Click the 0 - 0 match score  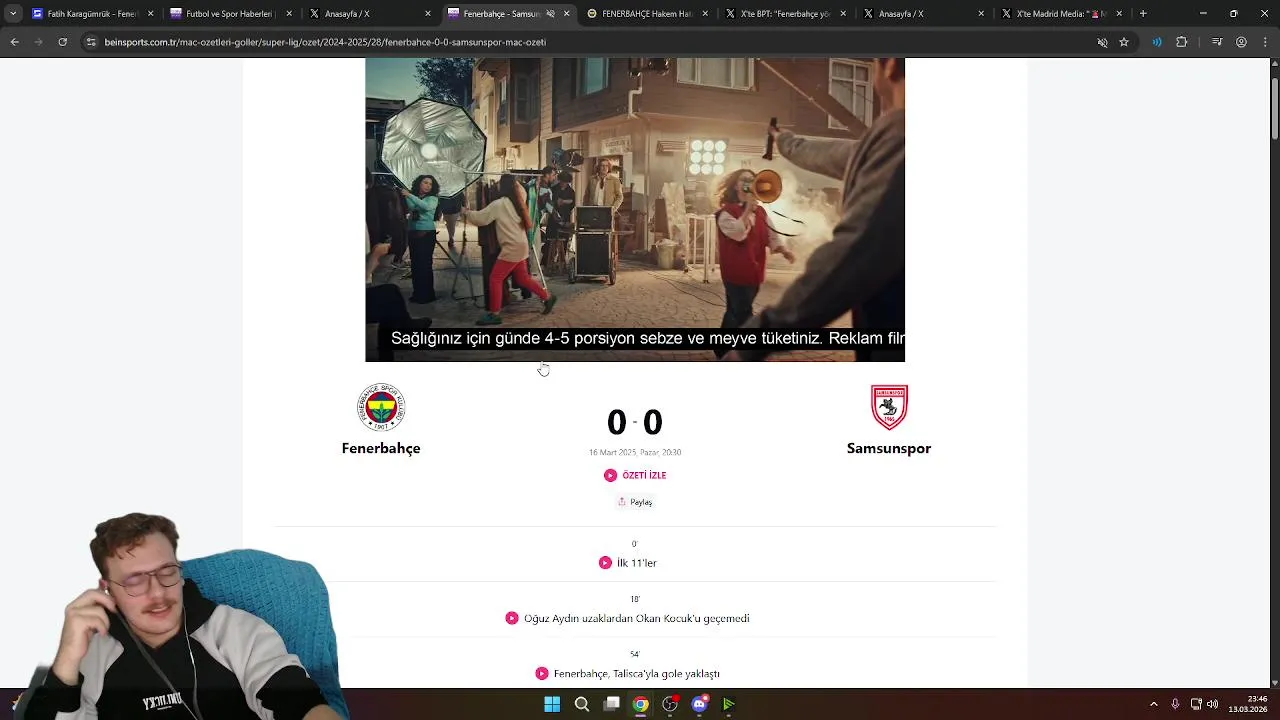tap(635, 422)
